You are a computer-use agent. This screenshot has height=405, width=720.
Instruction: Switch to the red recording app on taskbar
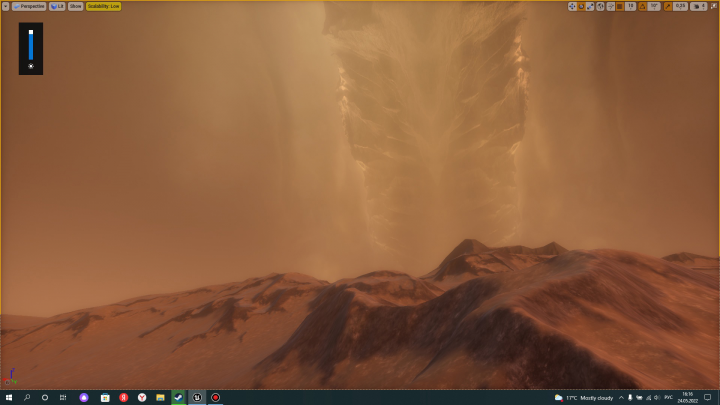pos(215,398)
